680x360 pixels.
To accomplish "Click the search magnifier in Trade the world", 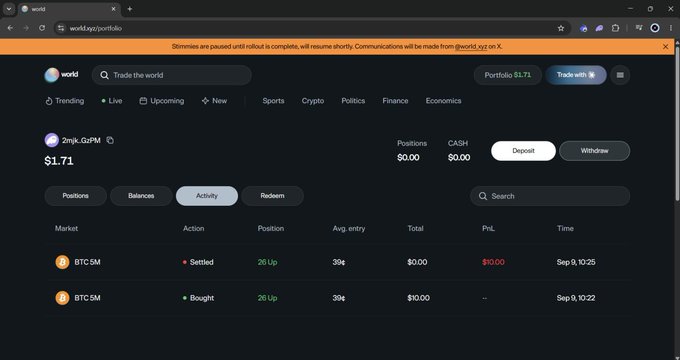I will click(105, 75).
